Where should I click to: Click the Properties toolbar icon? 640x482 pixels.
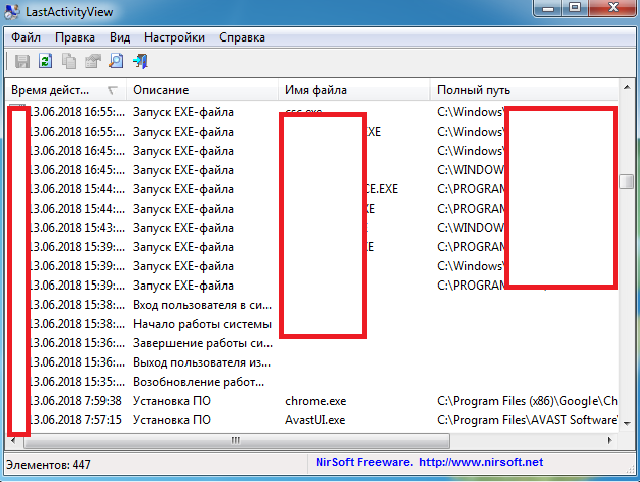[x=93, y=62]
